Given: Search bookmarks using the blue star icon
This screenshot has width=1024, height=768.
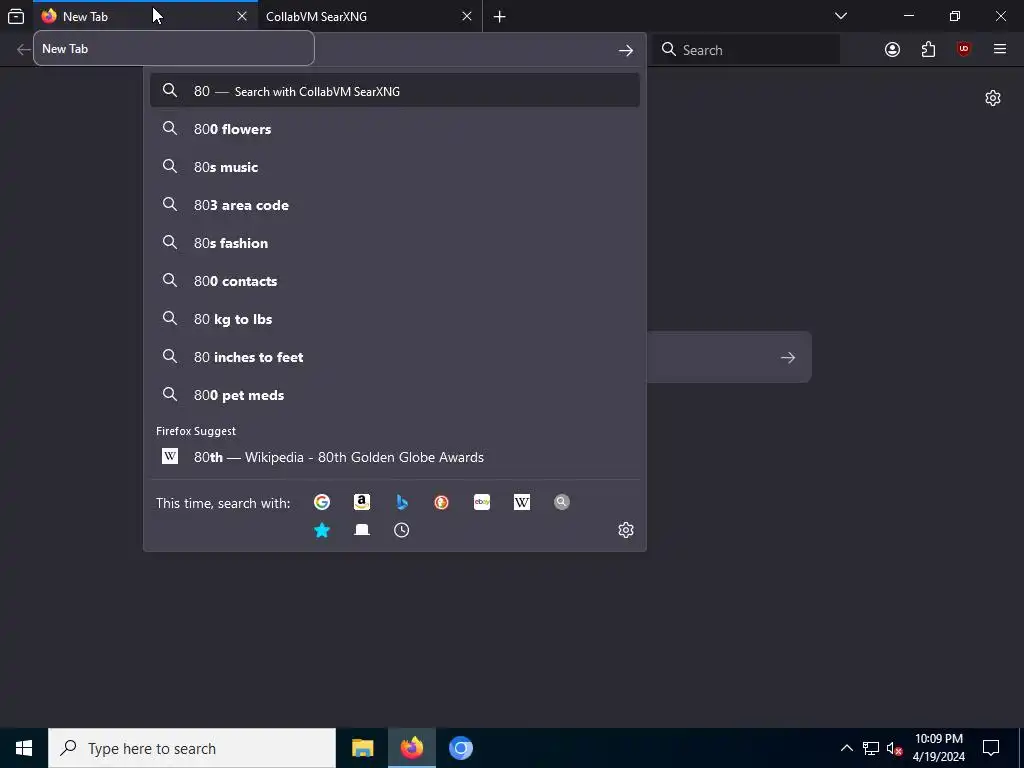Looking at the screenshot, I should point(322,530).
